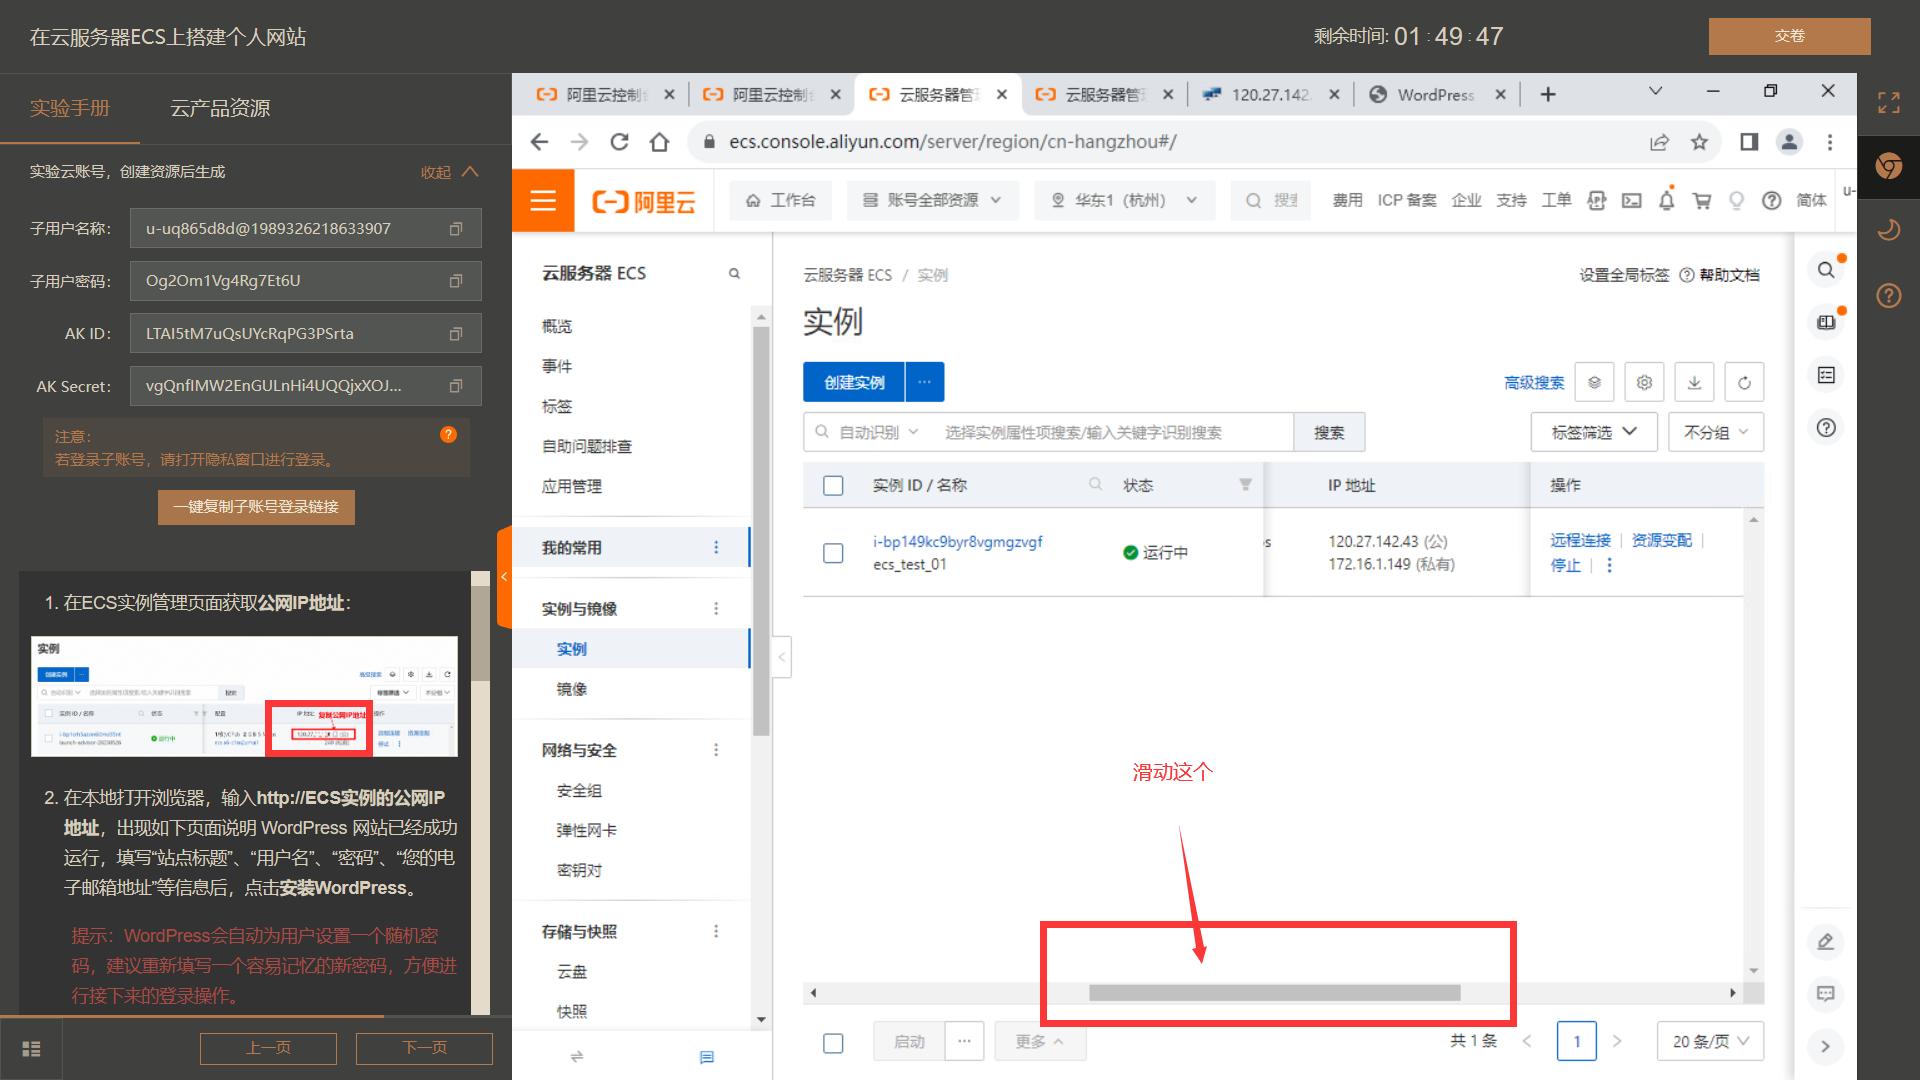Open the Aliyun hamburger menu
Screen dimensions: 1920x1080
coord(543,201)
